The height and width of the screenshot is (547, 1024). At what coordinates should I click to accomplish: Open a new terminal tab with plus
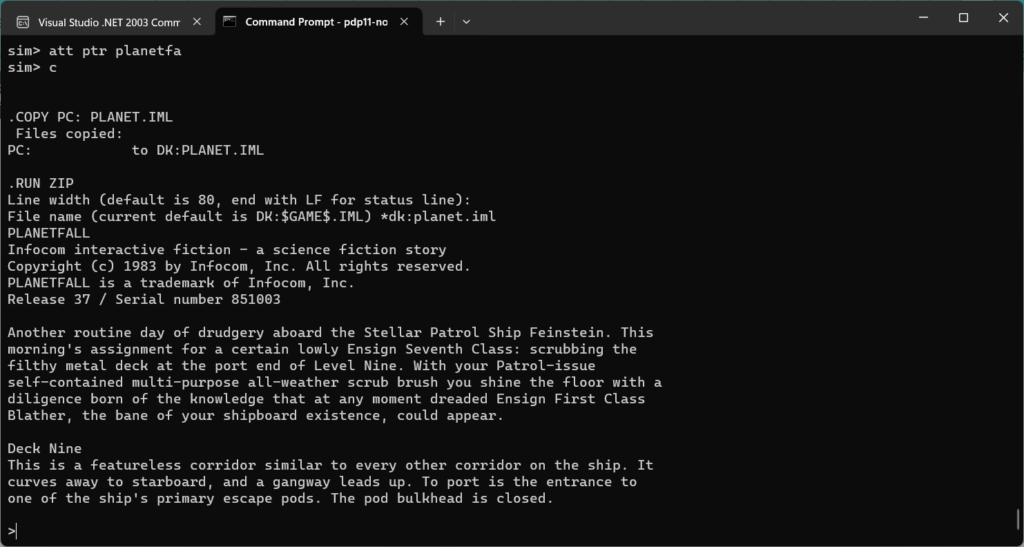click(x=440, y=21)
